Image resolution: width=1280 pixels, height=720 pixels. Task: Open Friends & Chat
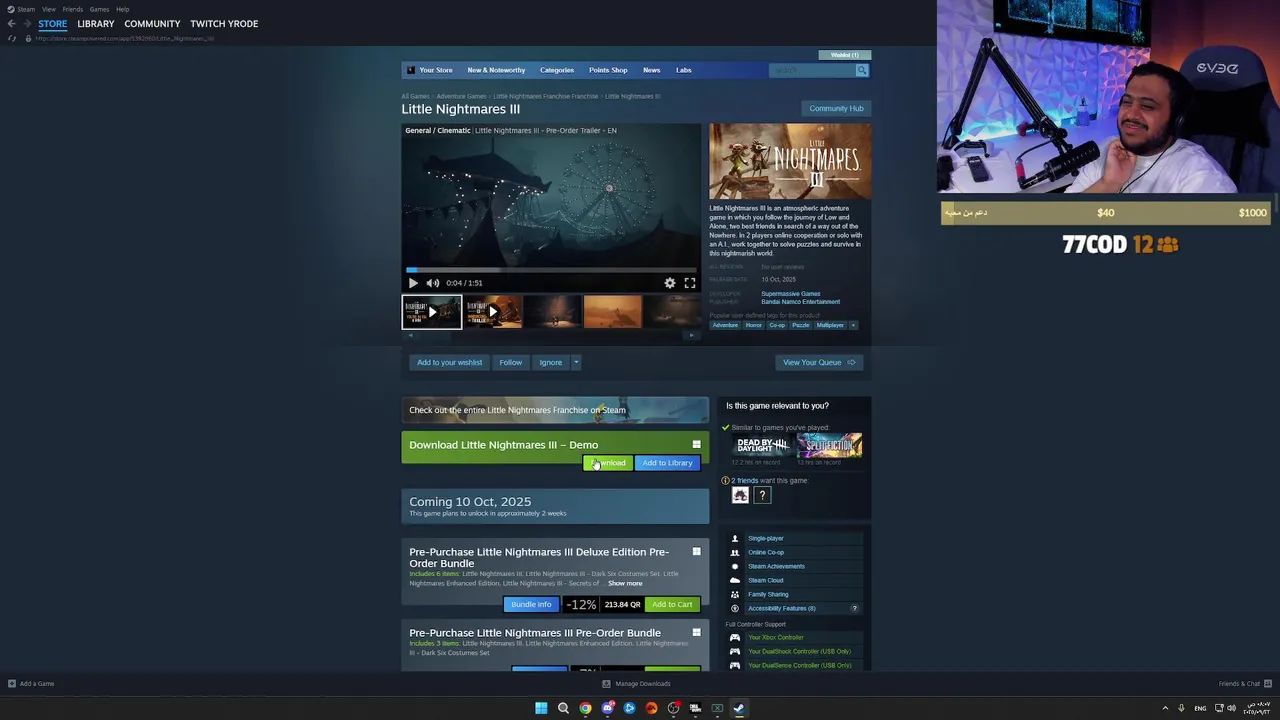pyautogui.click(x=1245, y=684)
